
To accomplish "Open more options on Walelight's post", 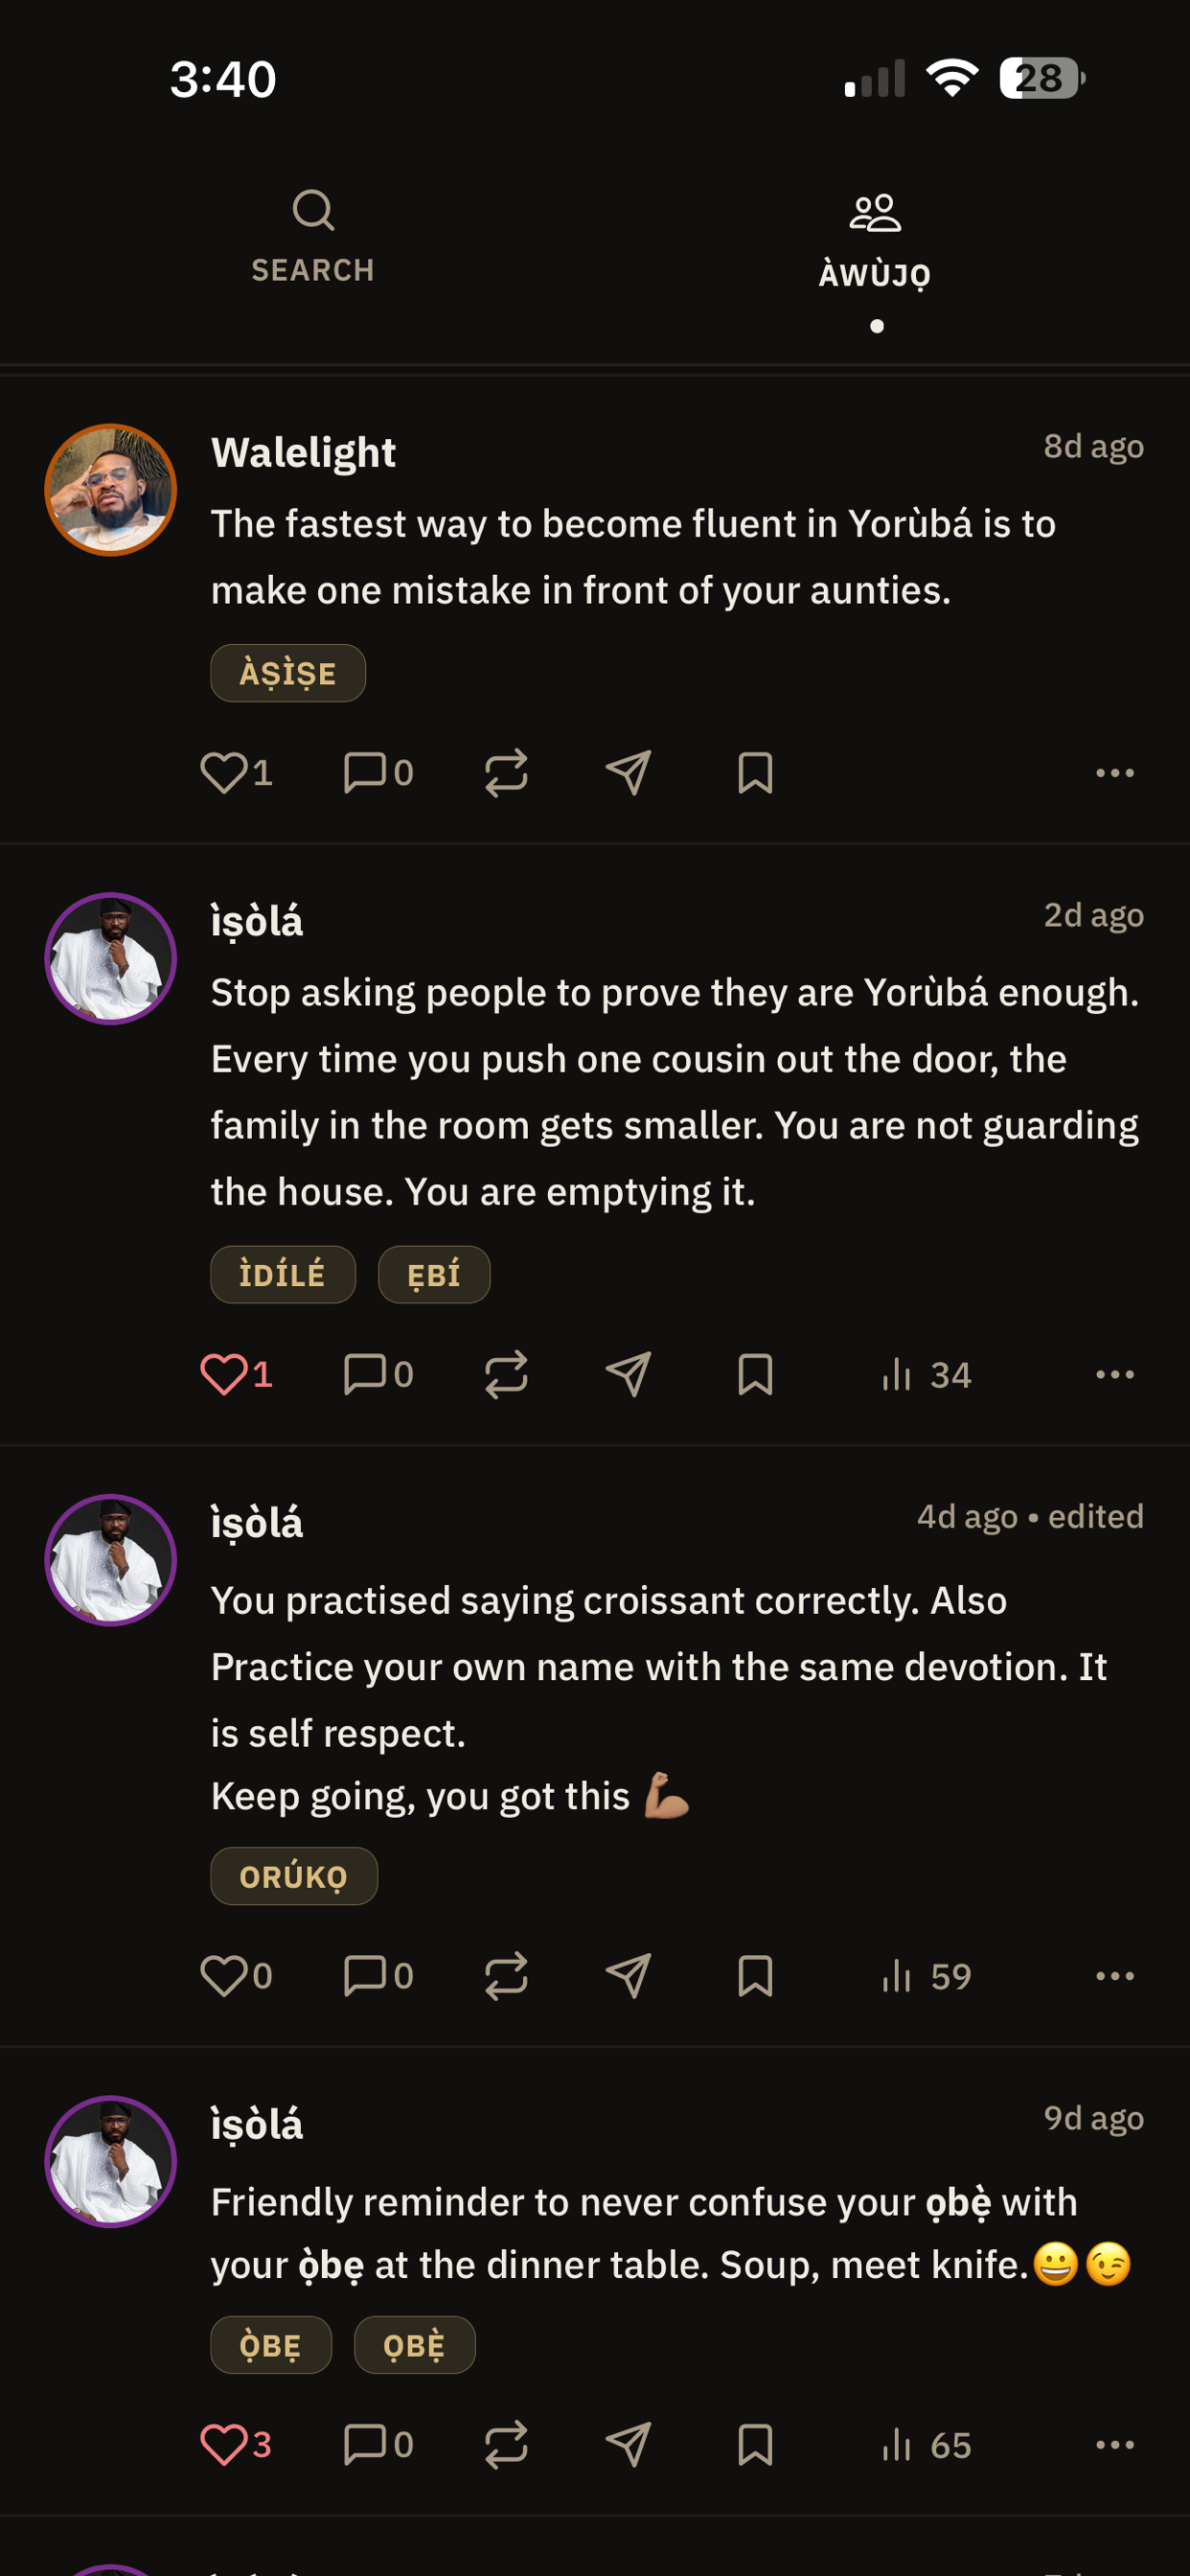I will (x=1115, y=773).
